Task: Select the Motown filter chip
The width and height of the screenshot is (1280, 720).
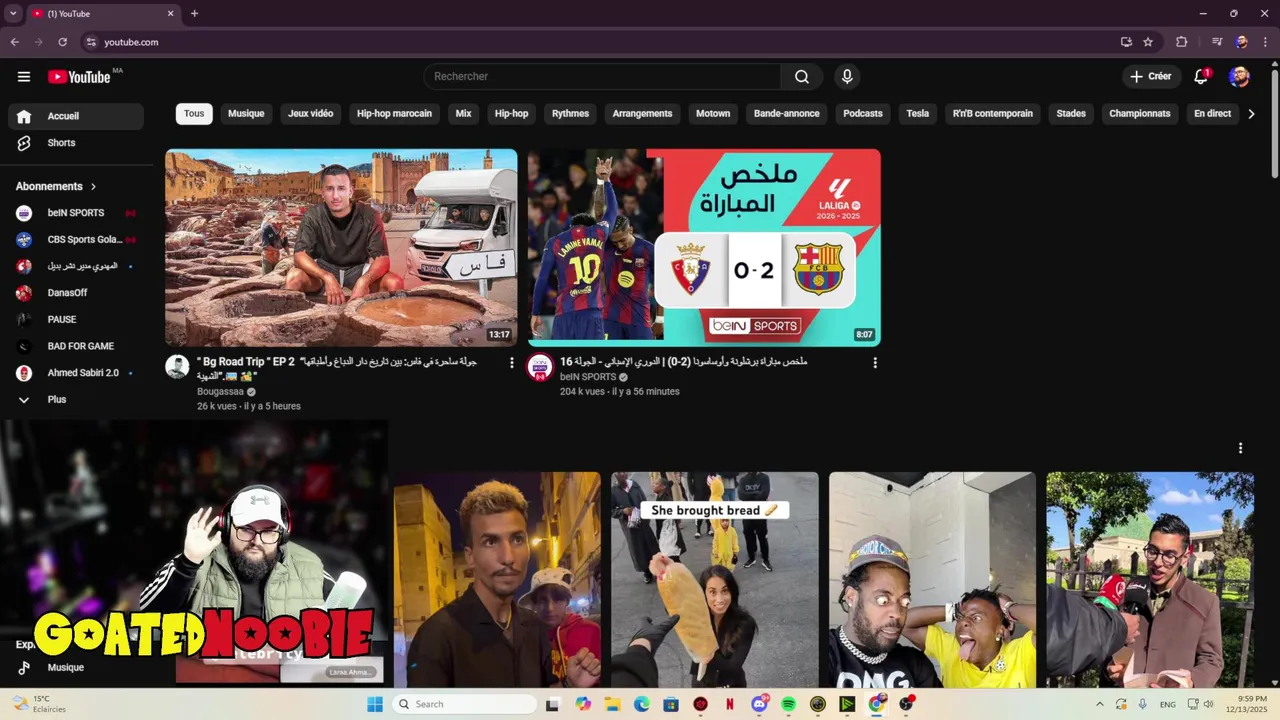Action: pos(713,114)
